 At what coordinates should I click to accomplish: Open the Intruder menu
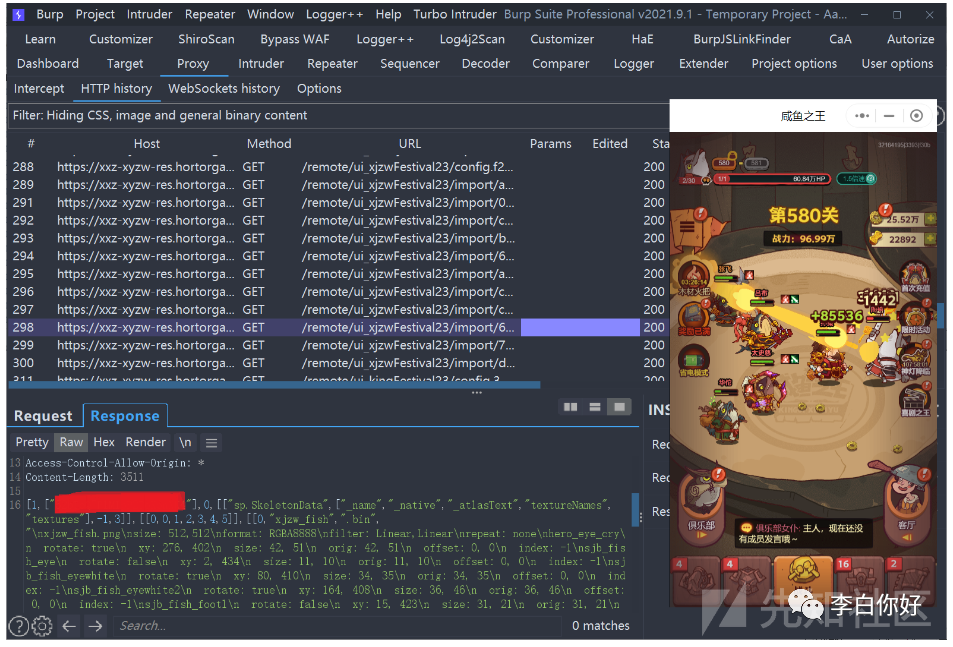pyautogui.click(x=149, y=14)
